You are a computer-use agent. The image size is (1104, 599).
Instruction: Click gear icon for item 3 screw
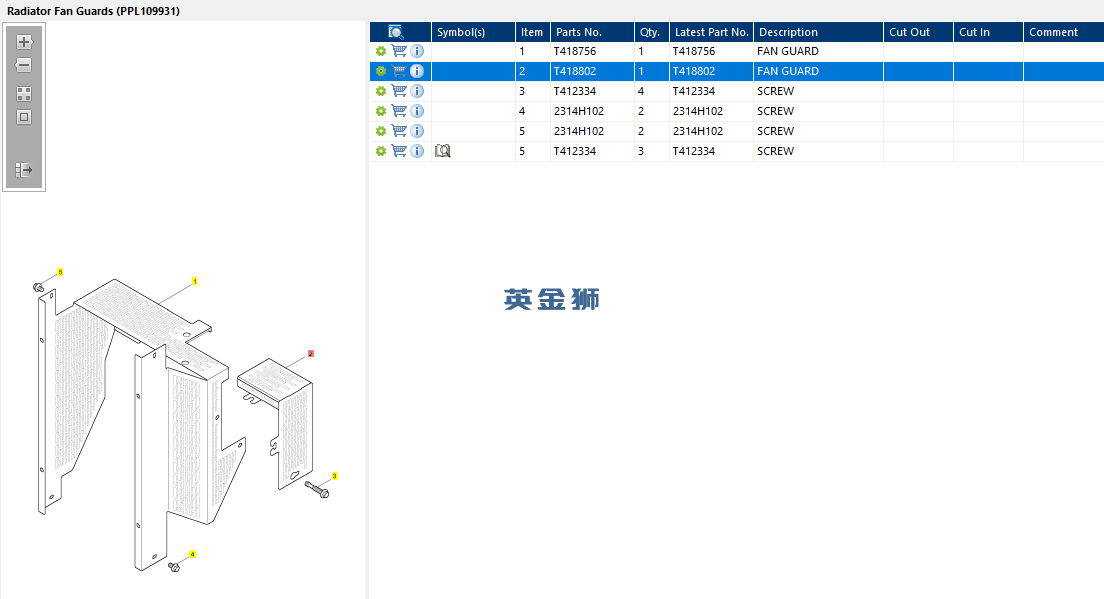(381, 92)
